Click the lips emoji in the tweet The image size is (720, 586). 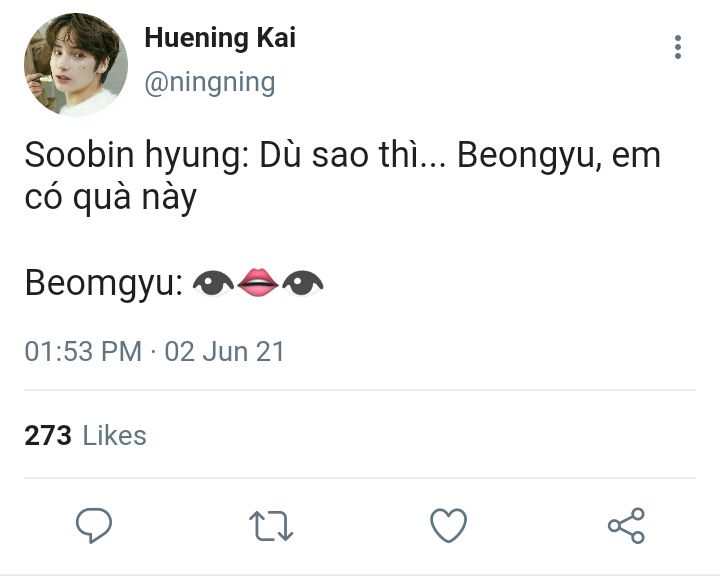point(258,285)
